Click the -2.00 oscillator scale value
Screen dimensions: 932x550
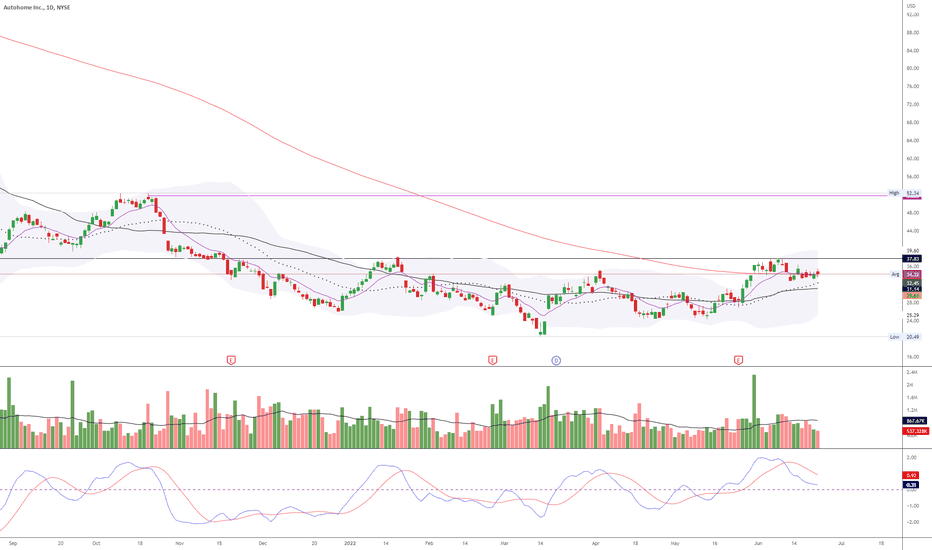(x=911, y=522)
